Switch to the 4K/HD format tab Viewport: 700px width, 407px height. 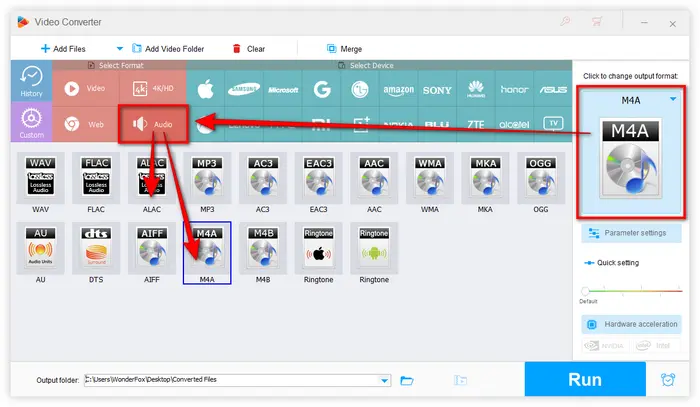pos(153,88)
